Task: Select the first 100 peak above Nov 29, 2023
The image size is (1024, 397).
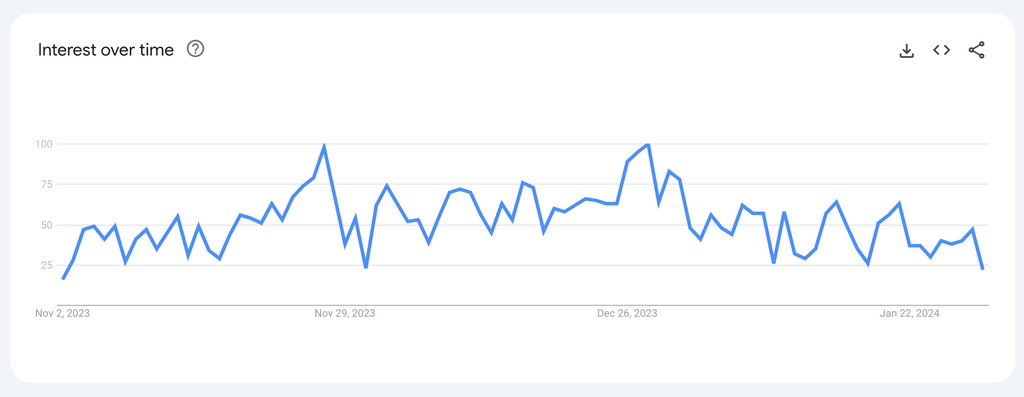Action: point(324,145)
